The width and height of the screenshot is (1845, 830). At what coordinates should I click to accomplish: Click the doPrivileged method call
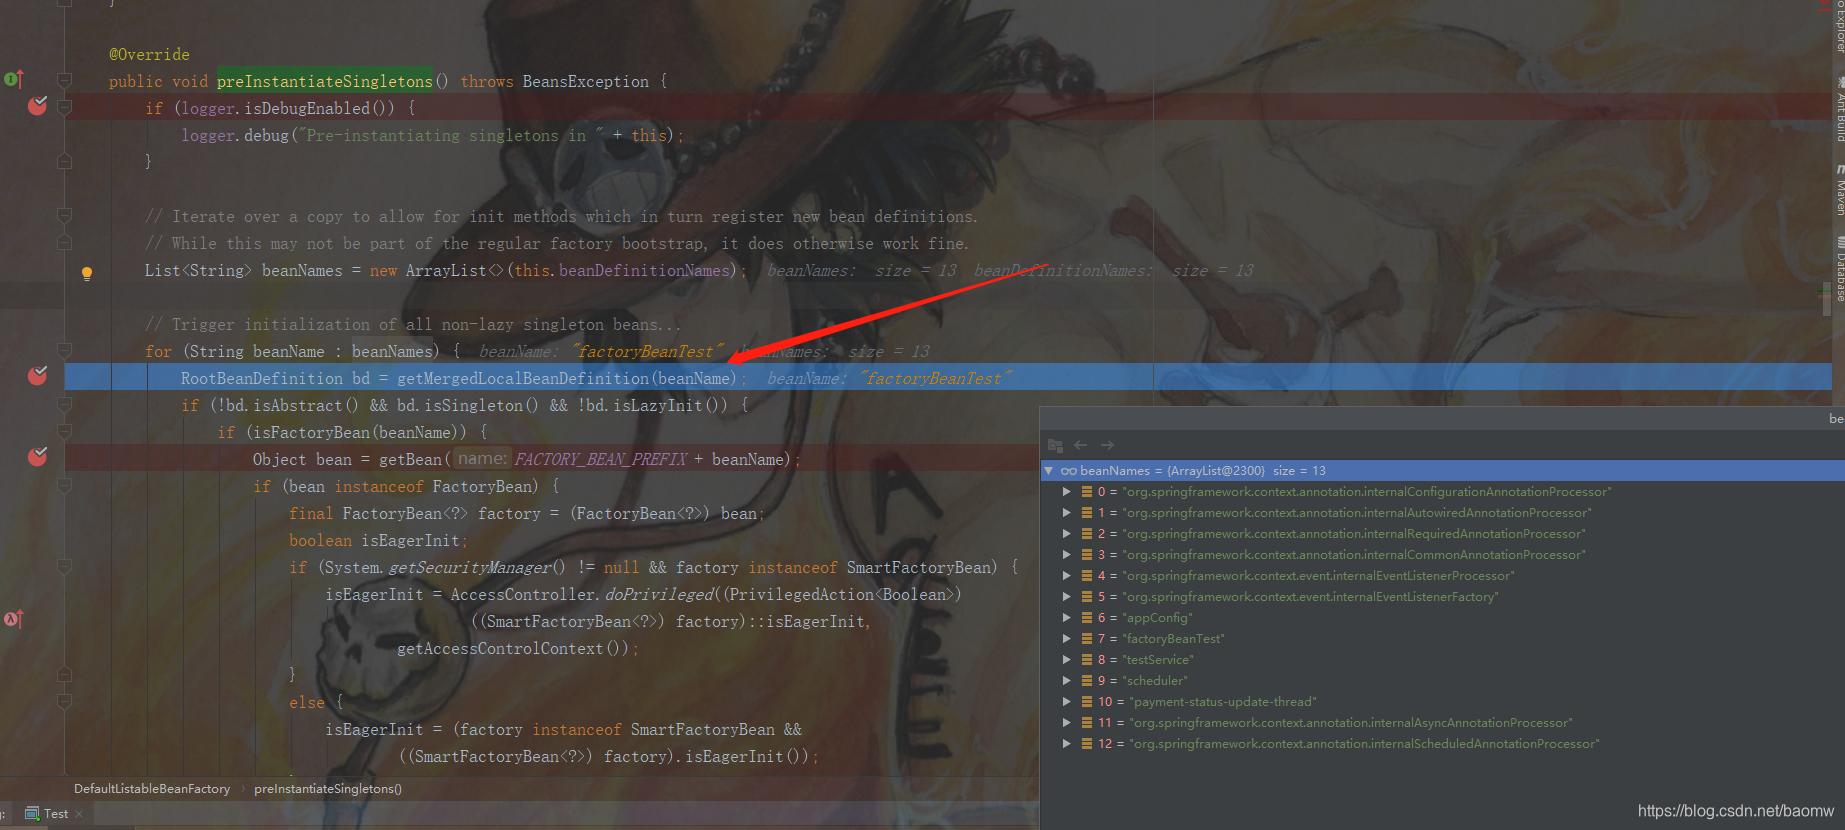pyautogui.click(x=660, y=594)
